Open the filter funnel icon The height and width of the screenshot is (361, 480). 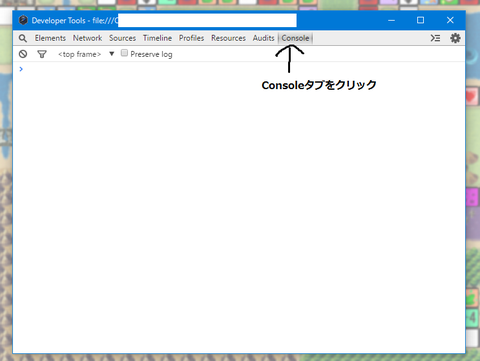pyautogui.click(x=42, y=54)
